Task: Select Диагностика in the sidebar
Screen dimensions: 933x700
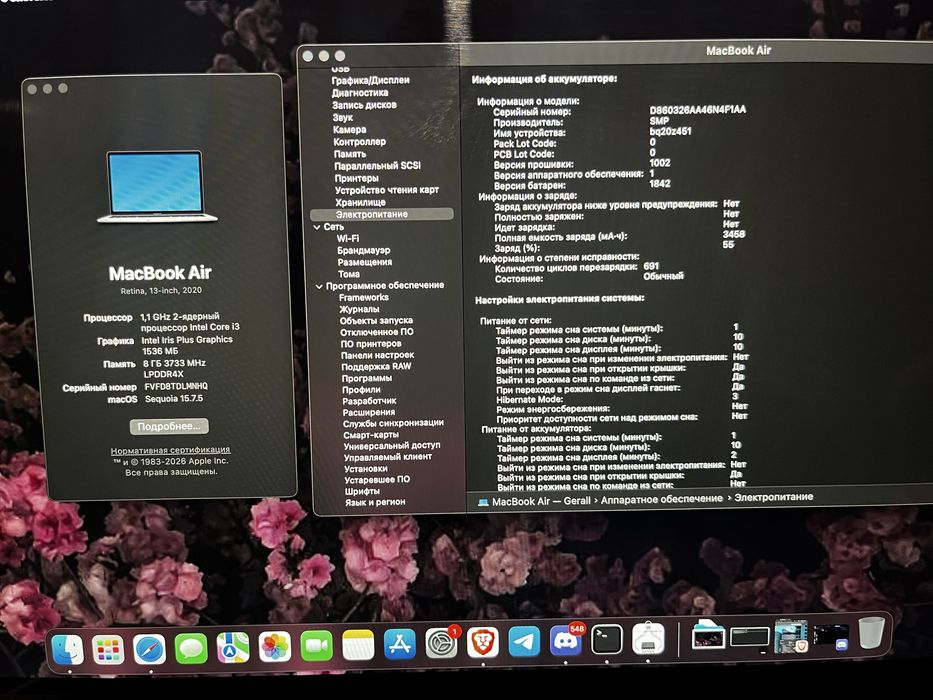Action: click(361, 93)
